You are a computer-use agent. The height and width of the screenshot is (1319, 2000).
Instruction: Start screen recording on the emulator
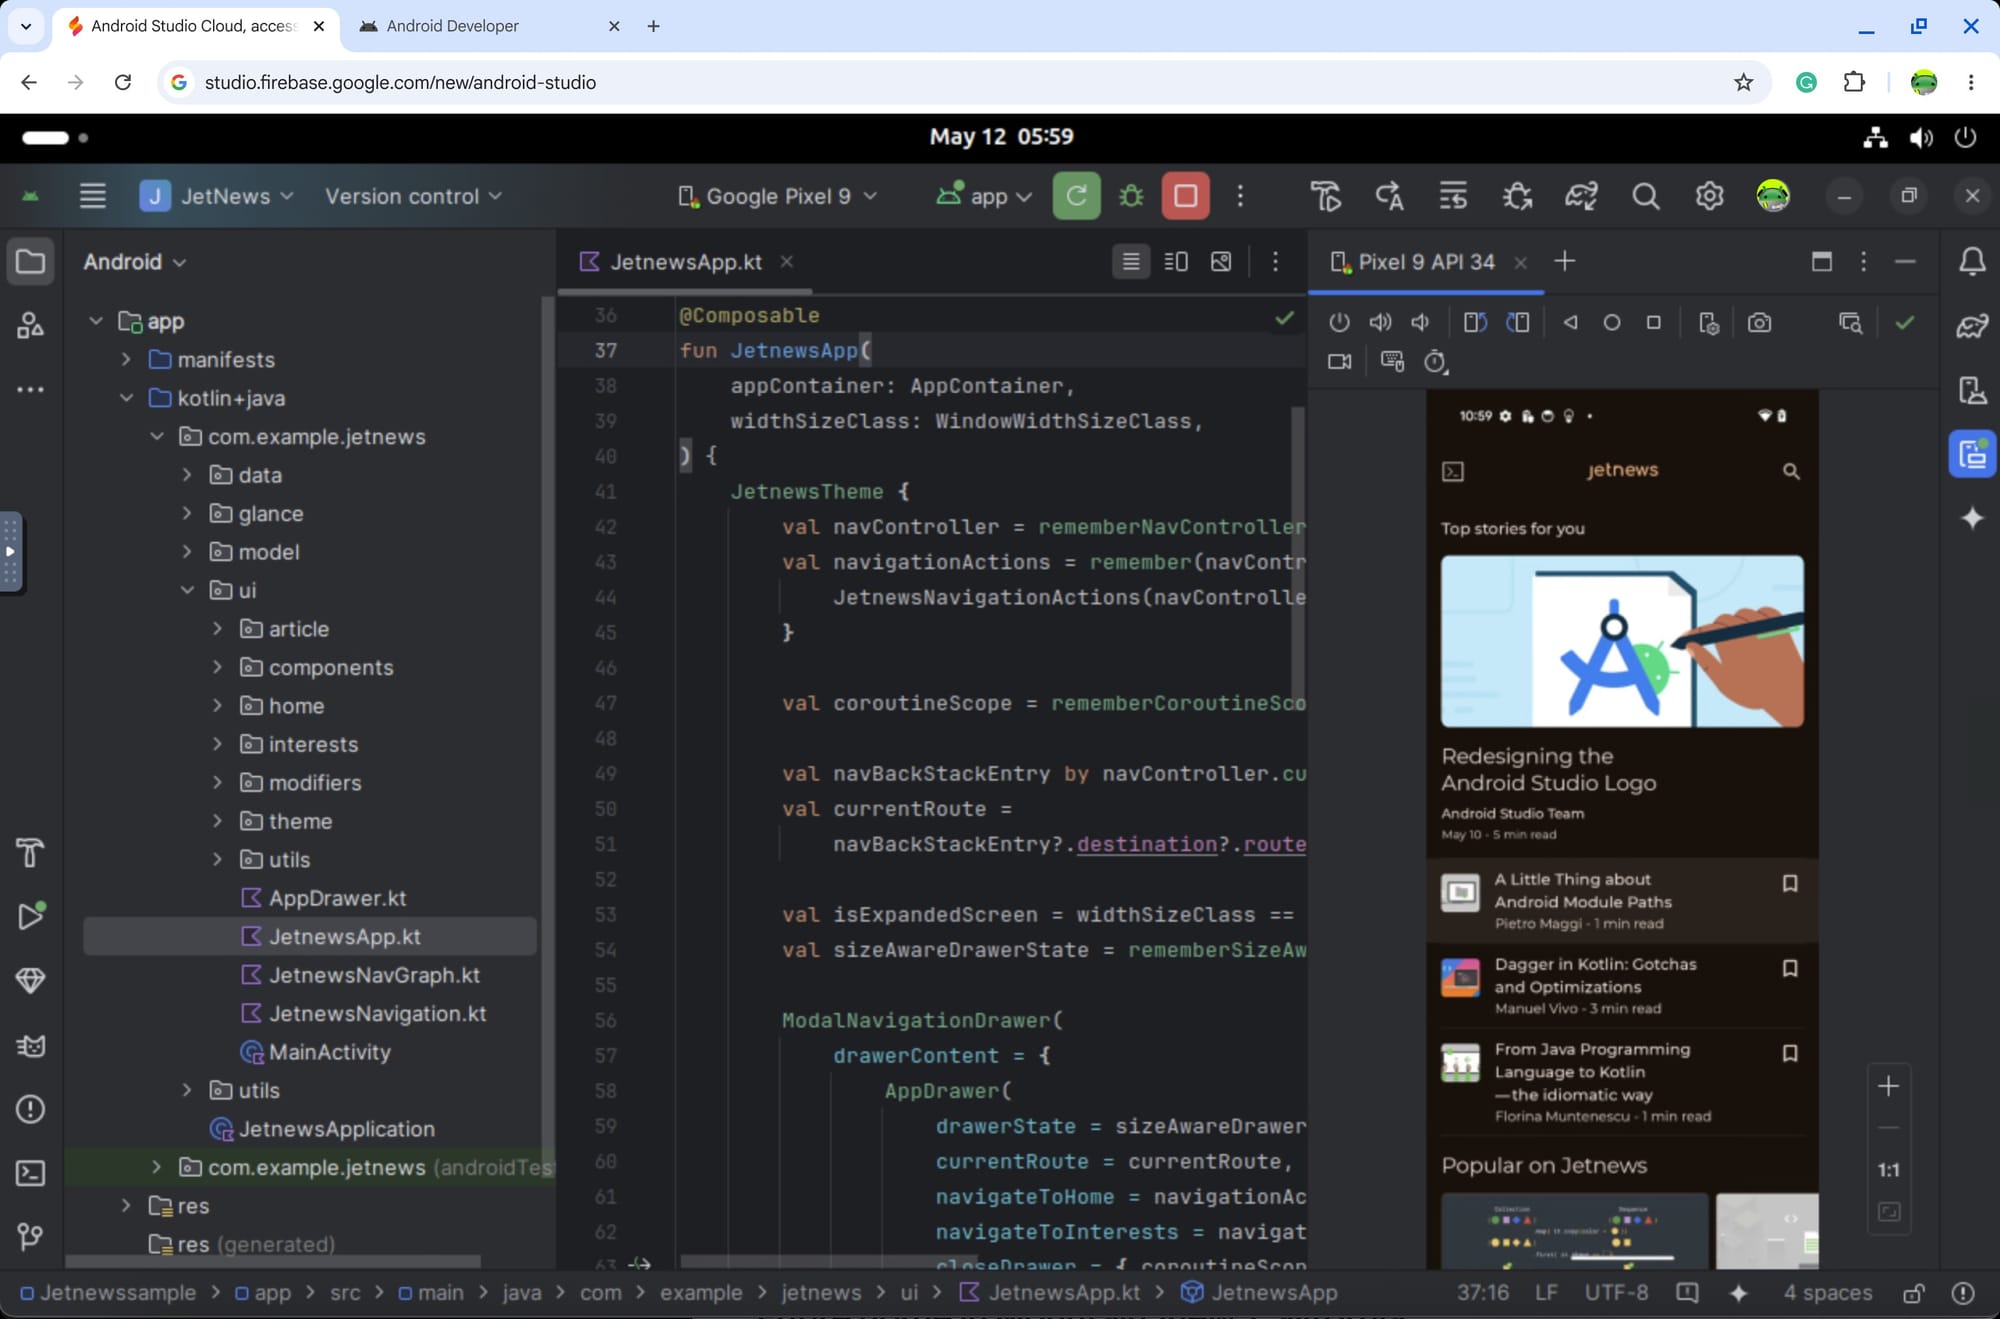(x=1340, y=362)
